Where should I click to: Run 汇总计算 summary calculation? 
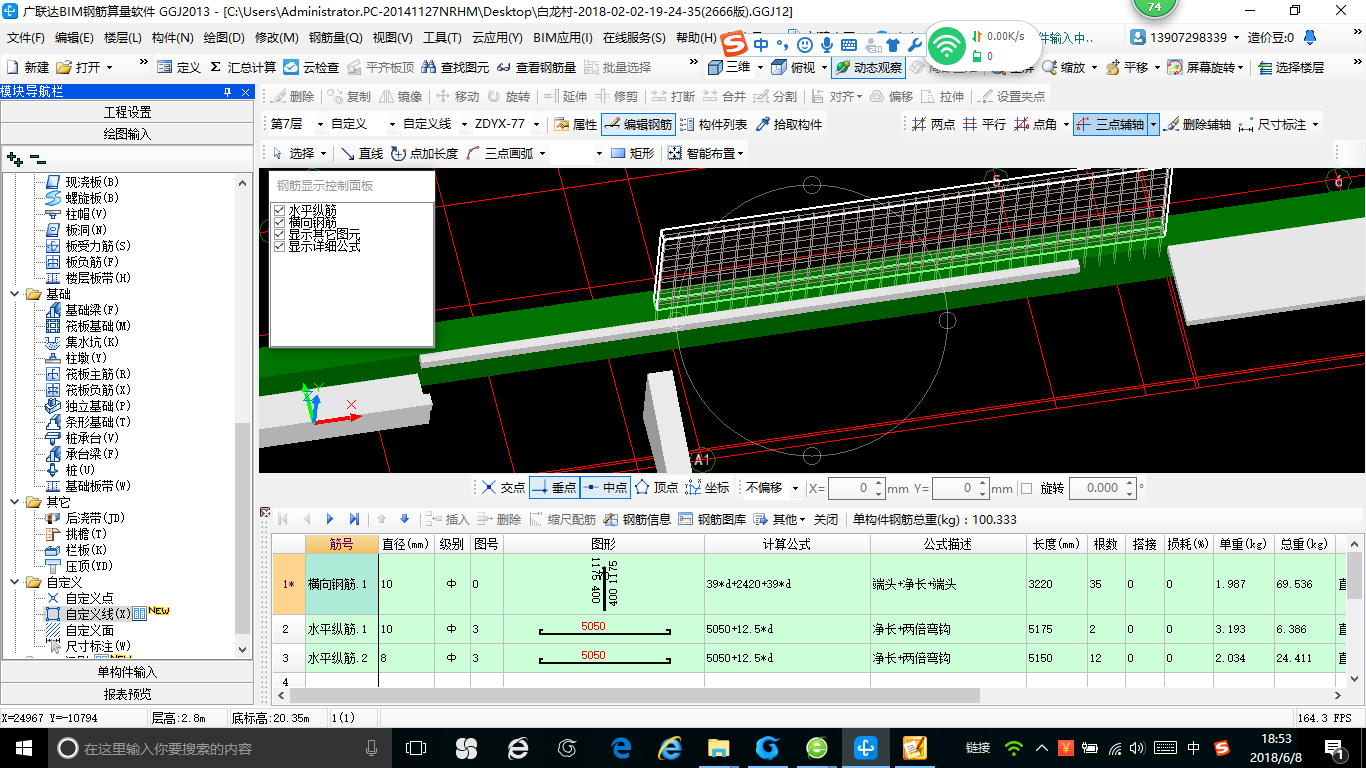click(x=243, y=67)
